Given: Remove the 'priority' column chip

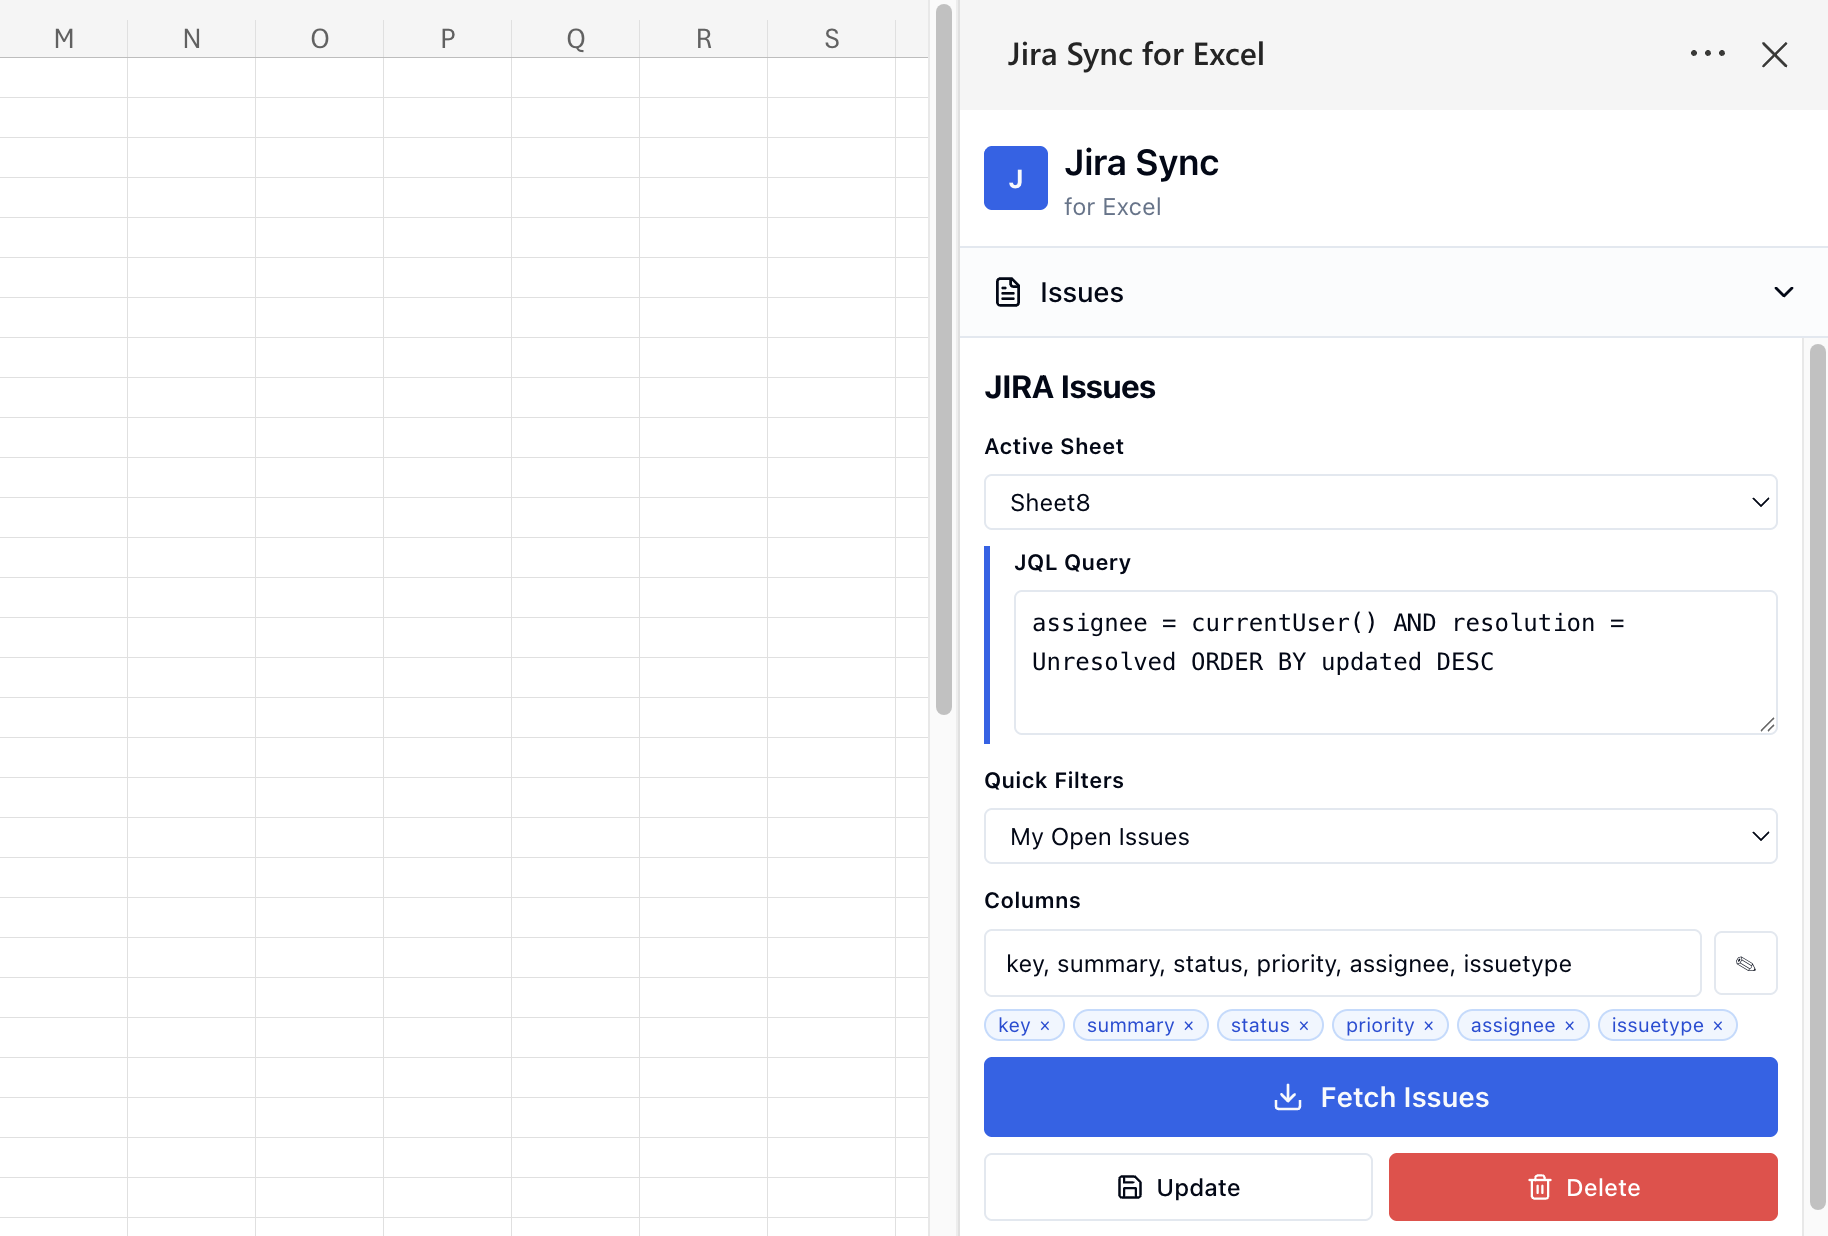Looking at the screenshot, I should 1429,1025.
